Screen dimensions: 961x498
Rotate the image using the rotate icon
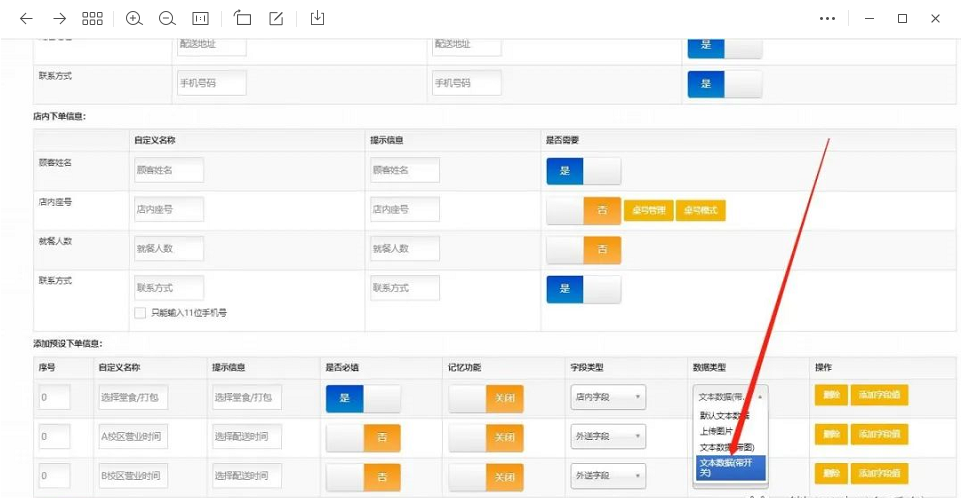point(243,18)
